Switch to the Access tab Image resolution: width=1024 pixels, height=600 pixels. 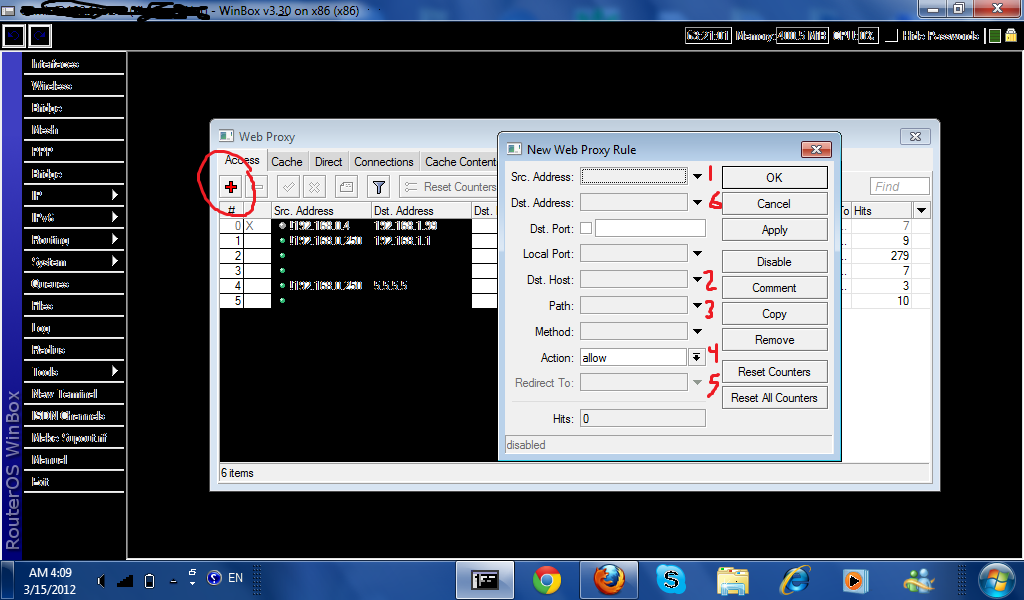tap(242, 160)
